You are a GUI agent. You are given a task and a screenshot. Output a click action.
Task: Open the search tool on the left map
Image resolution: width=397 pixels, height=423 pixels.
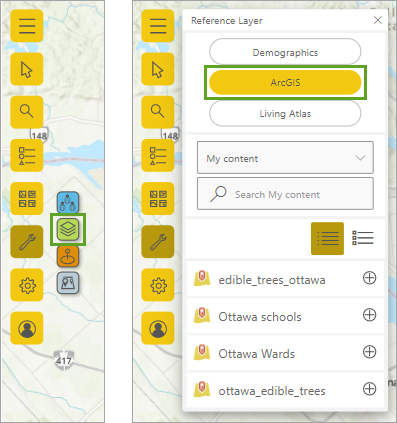coord(27,112)
